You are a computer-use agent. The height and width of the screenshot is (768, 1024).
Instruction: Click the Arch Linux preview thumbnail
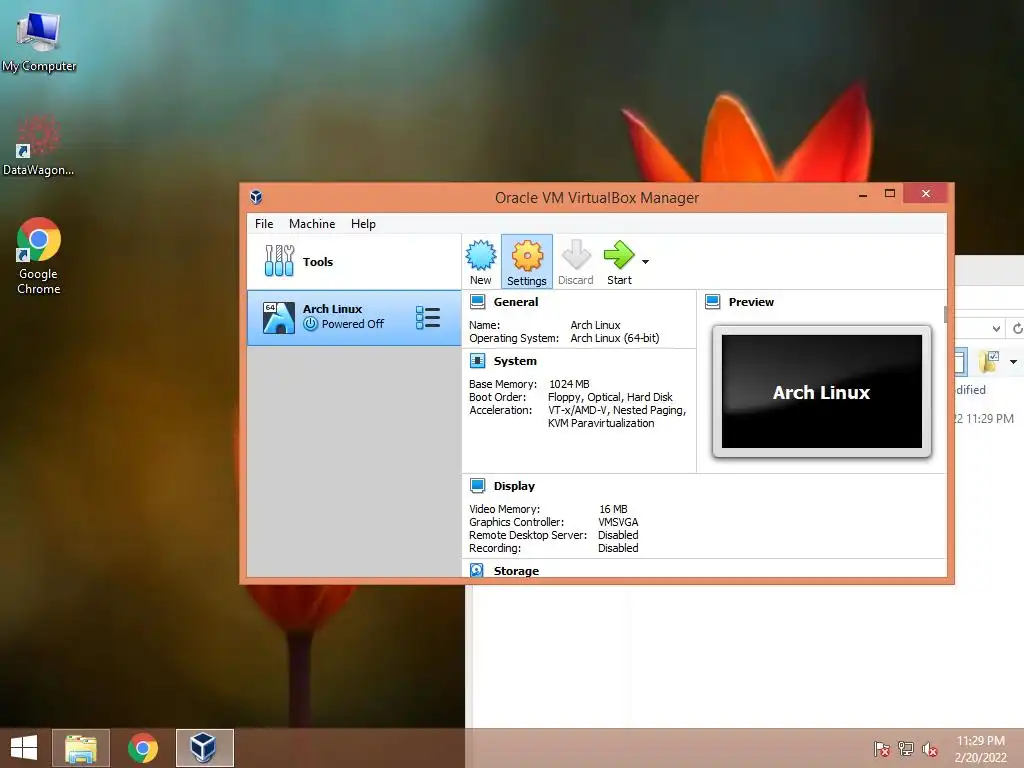click(822, 392)
